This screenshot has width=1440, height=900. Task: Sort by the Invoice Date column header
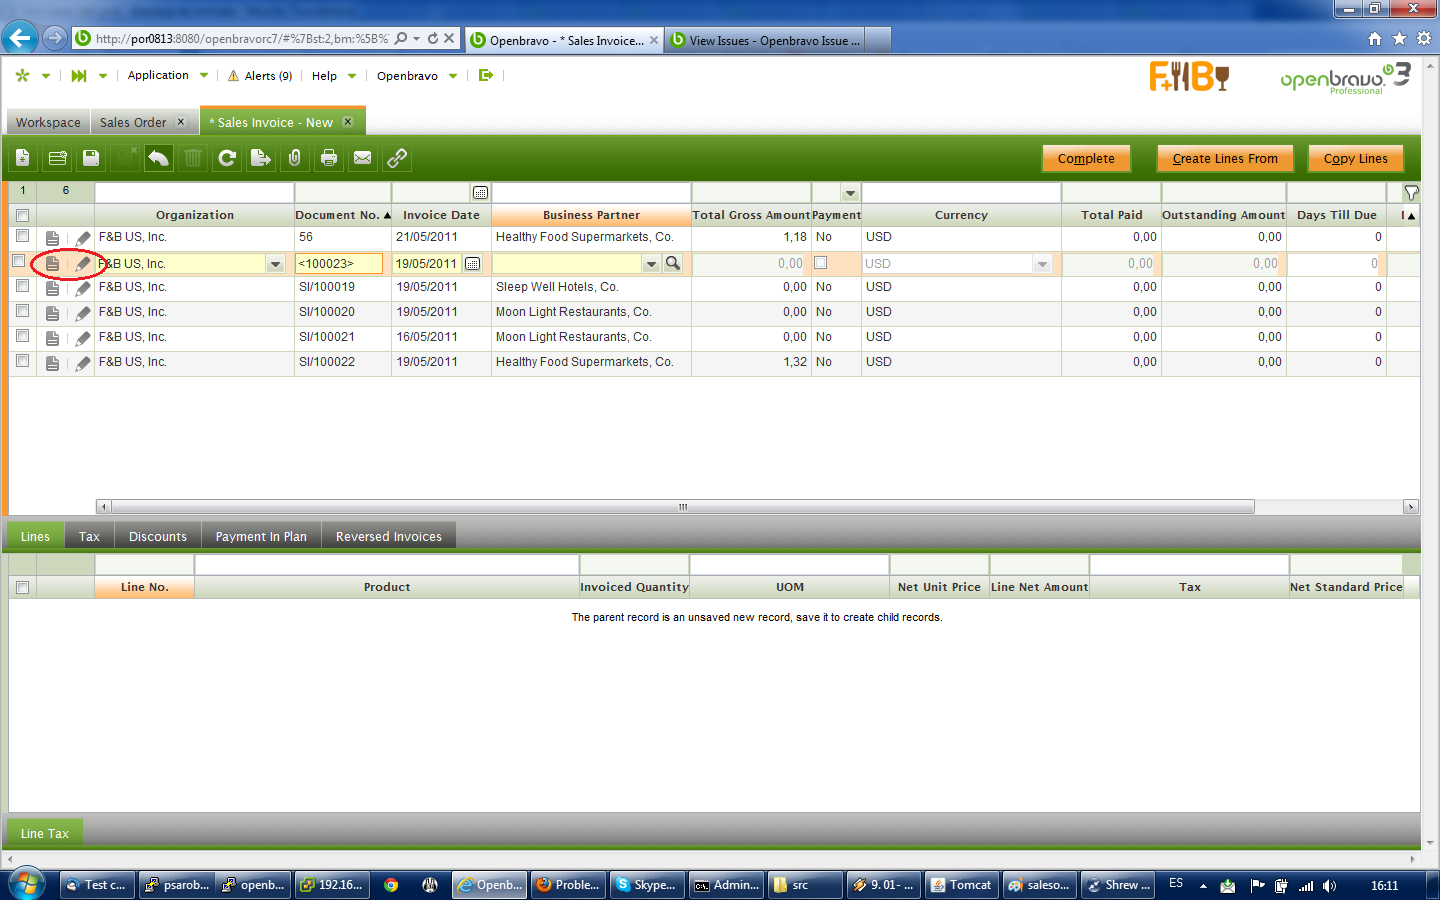click(x=441, y=215)
